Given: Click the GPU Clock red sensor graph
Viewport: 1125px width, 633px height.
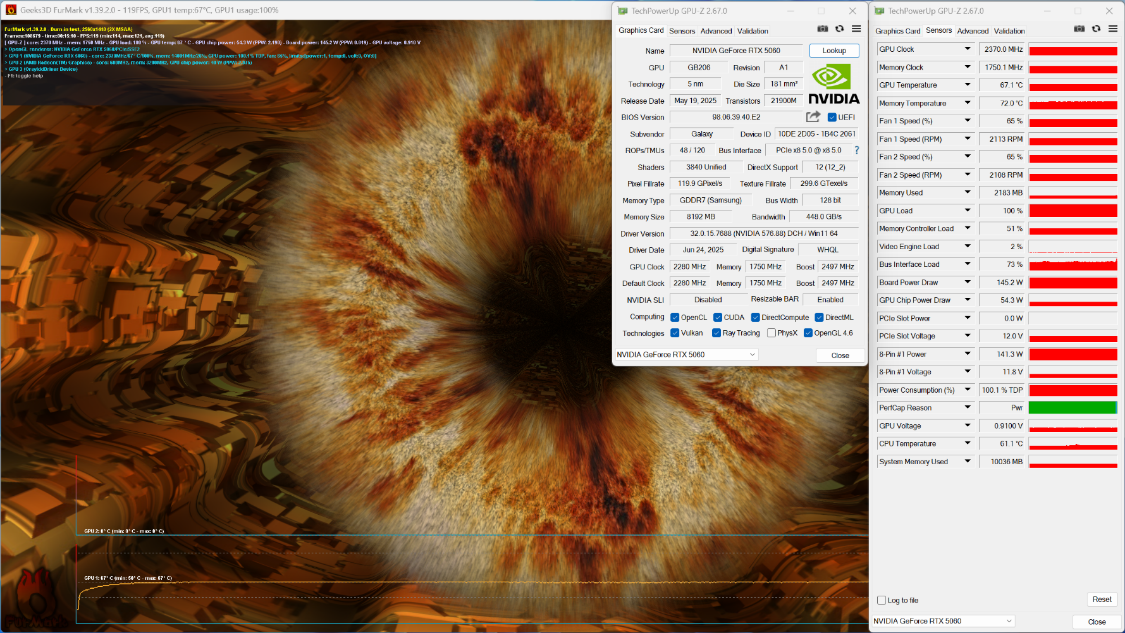Looking at the screenshot, I should (1073, 50).
